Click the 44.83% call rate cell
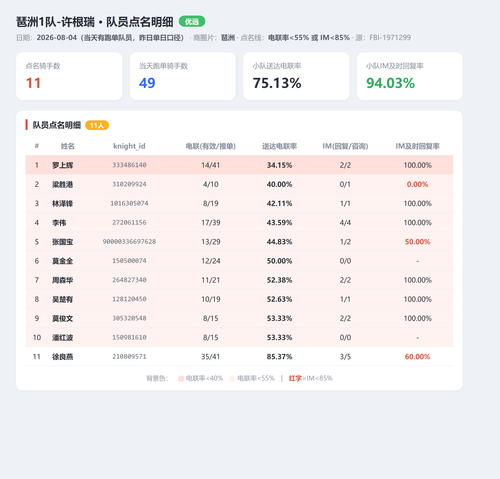Viewport: 500px width, 479px height. 279,242
